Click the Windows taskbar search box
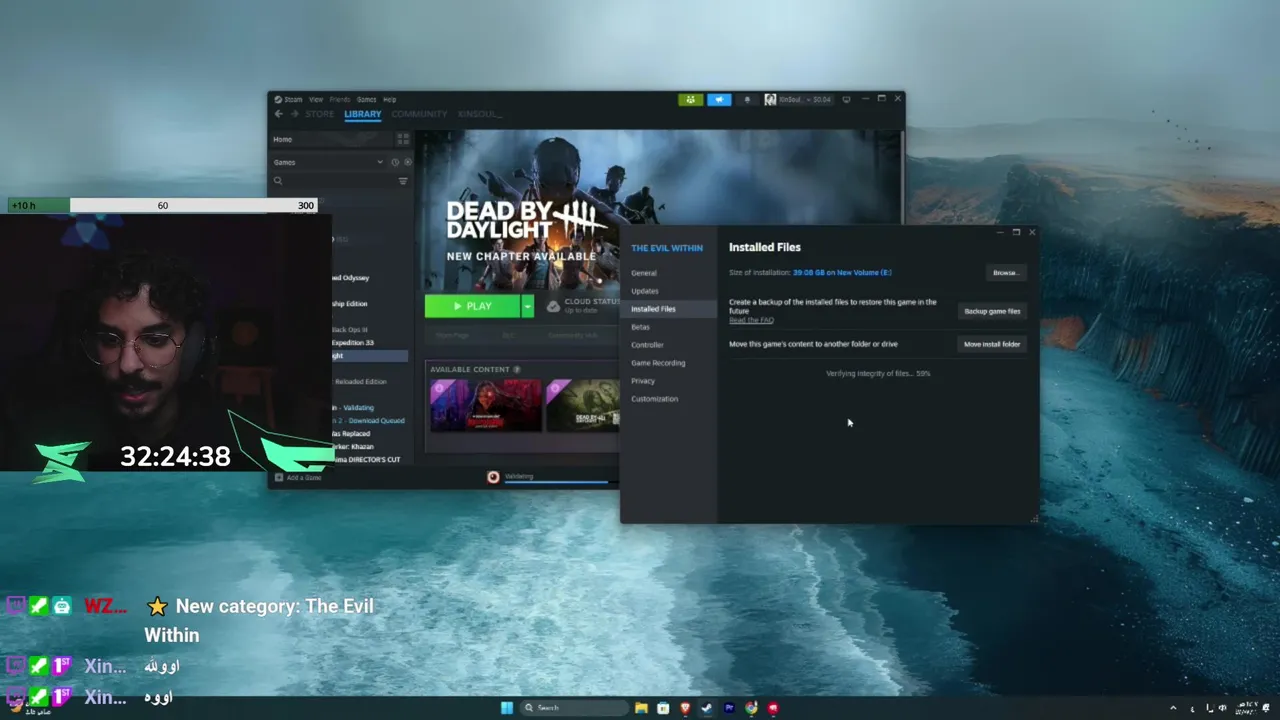The height and width of the screenshot is (720, 1280). pyautogui.click(x=575, y=708)
